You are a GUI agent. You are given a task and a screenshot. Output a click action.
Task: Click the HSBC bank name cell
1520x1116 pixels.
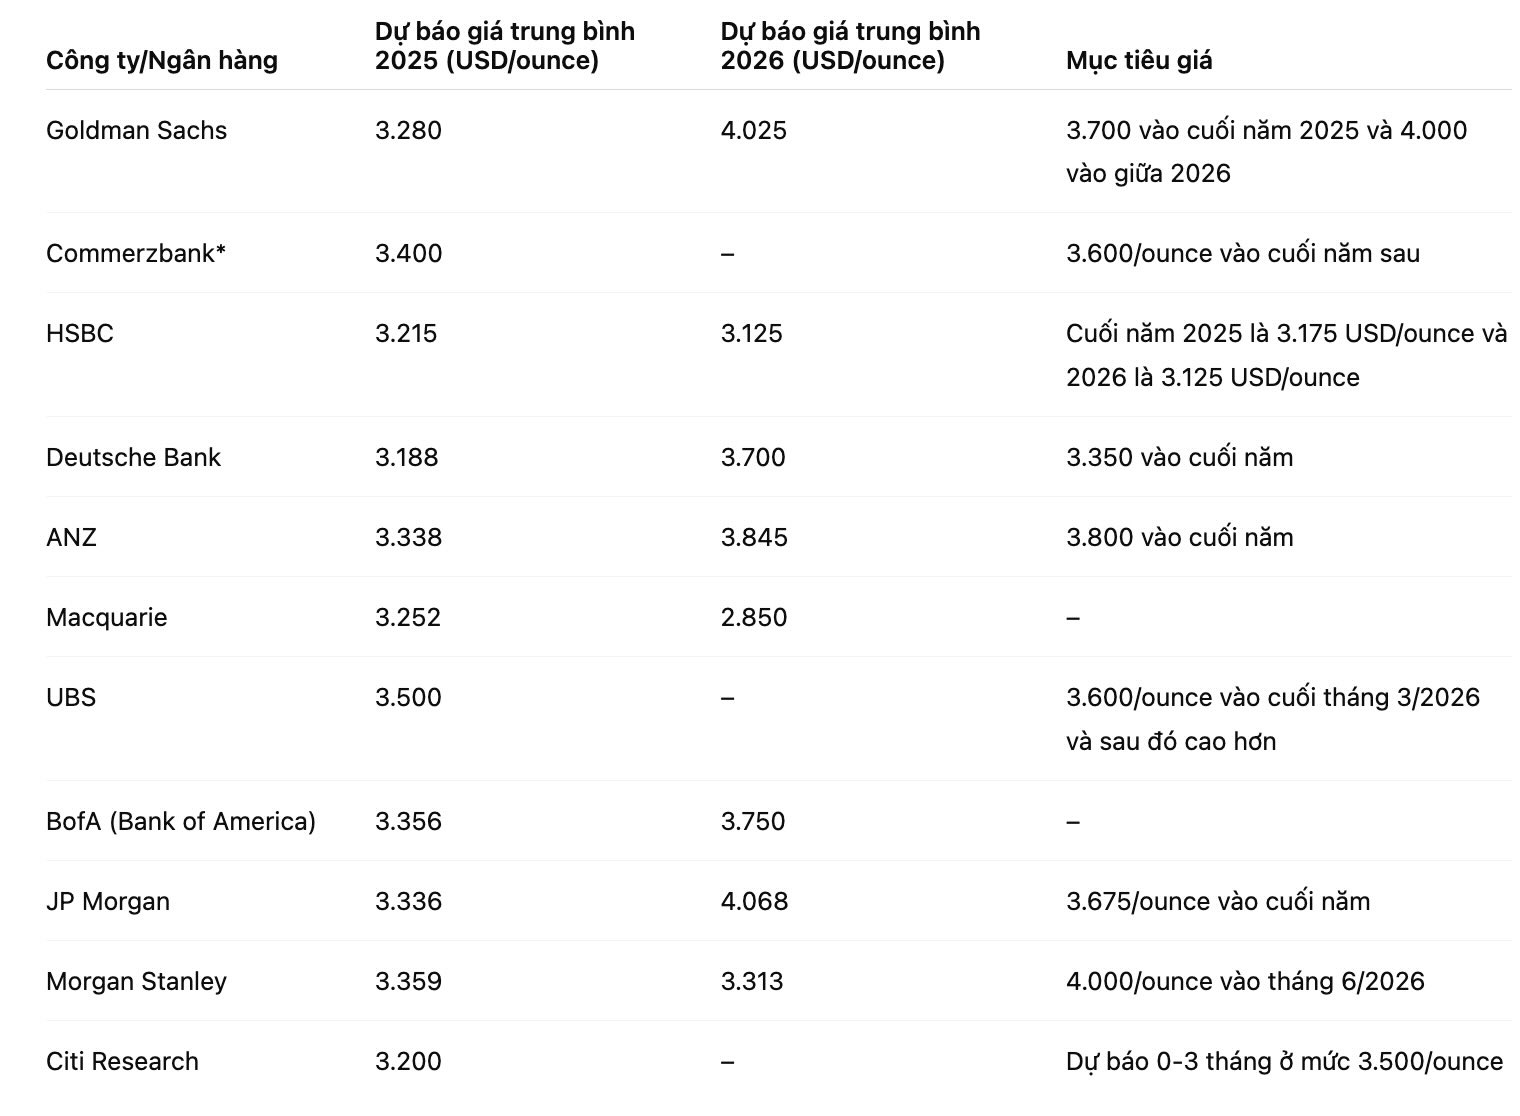click(x=80, y=333)
